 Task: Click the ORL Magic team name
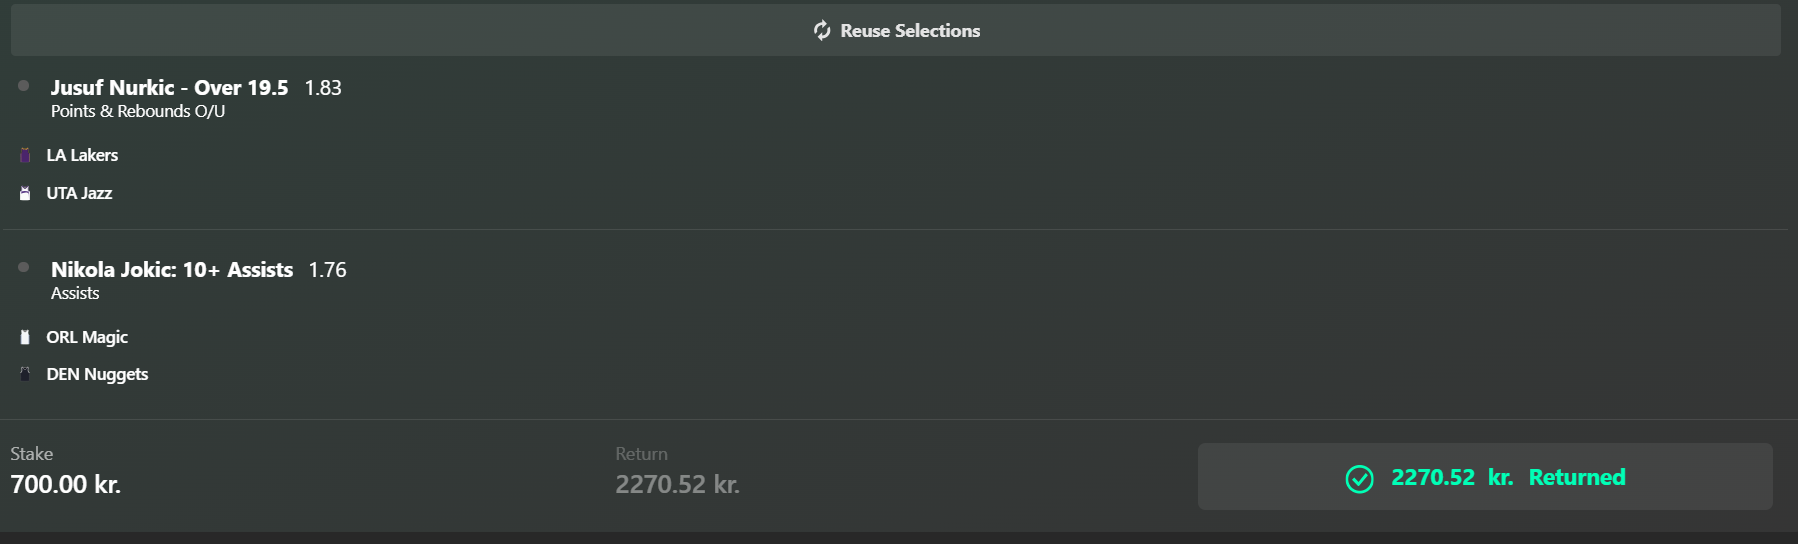pyautogui.click(x=87, y=337)
